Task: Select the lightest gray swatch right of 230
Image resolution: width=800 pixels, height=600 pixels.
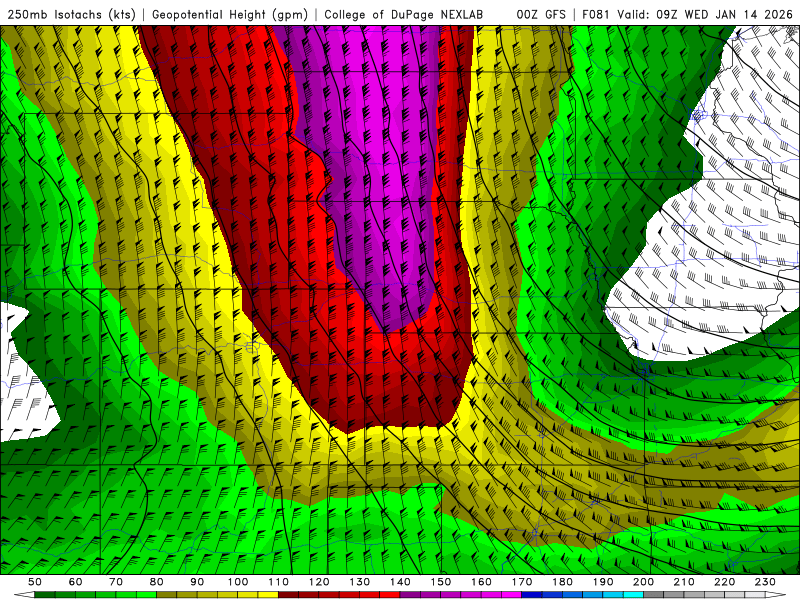Action: [755, 595]
